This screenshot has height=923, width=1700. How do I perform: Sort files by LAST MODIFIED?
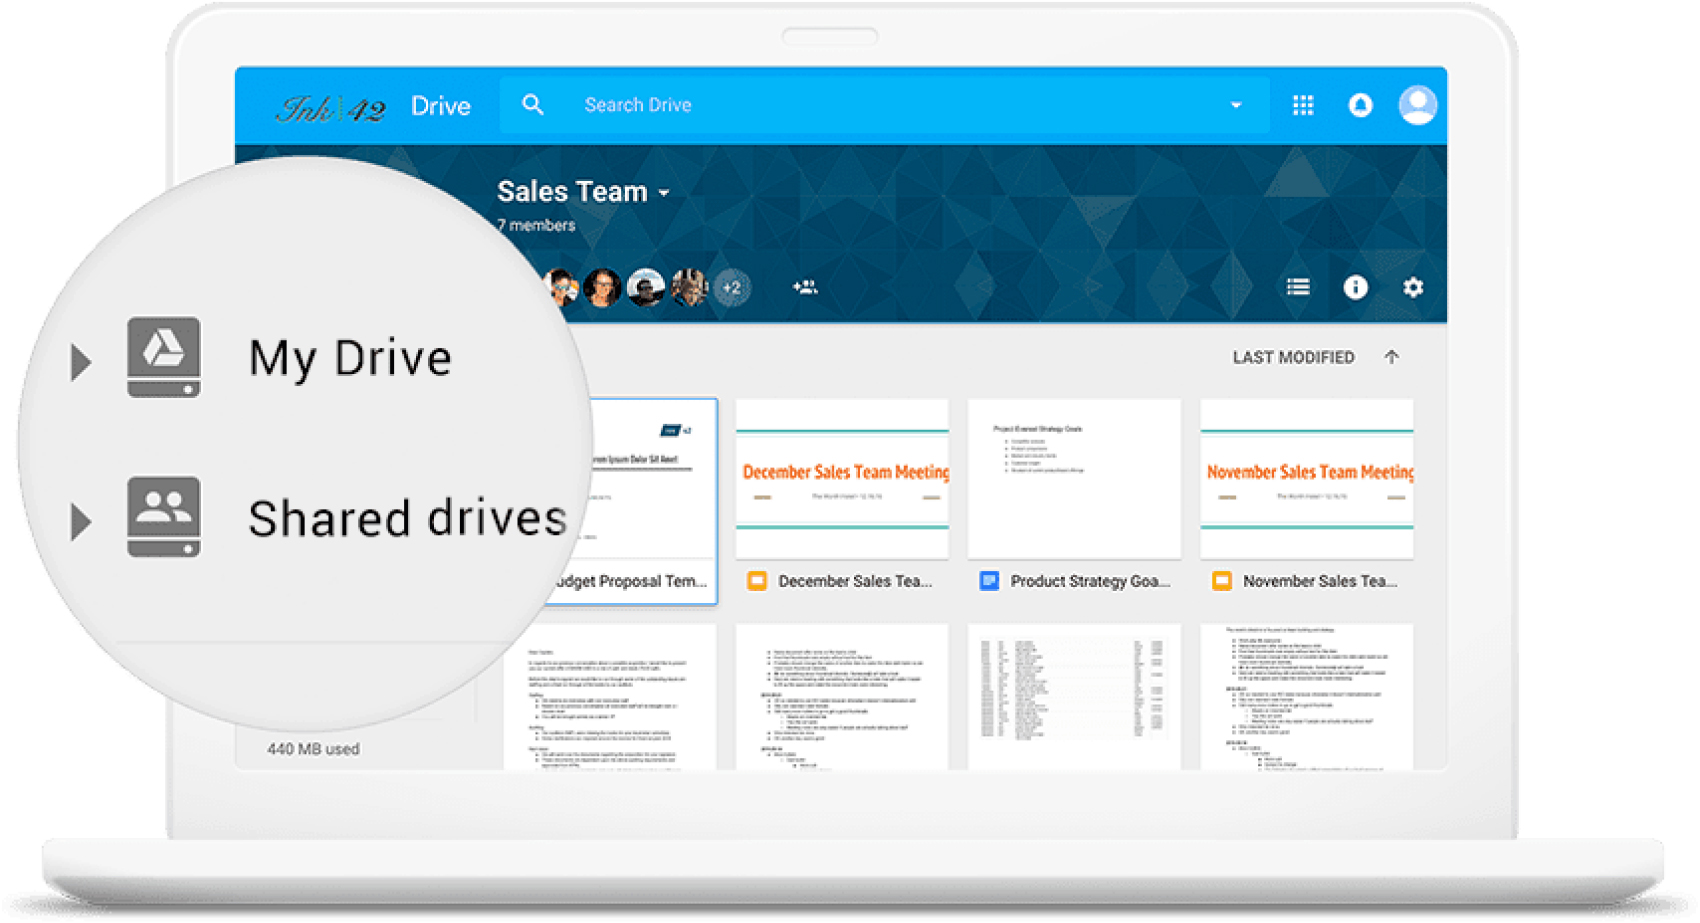click(1293, 356)
